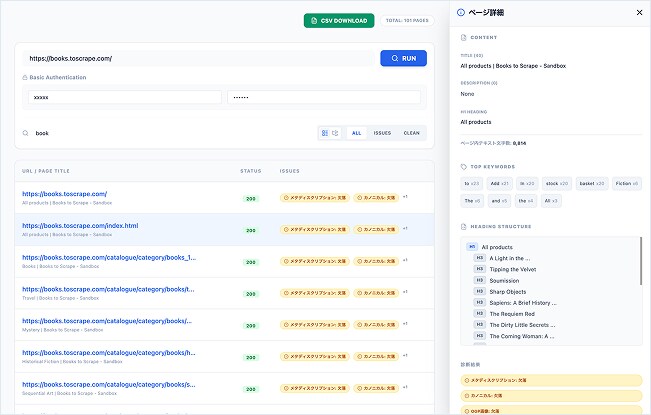Click the magnifier icon in the filter box
651x415 pixels.
[25, 133]
